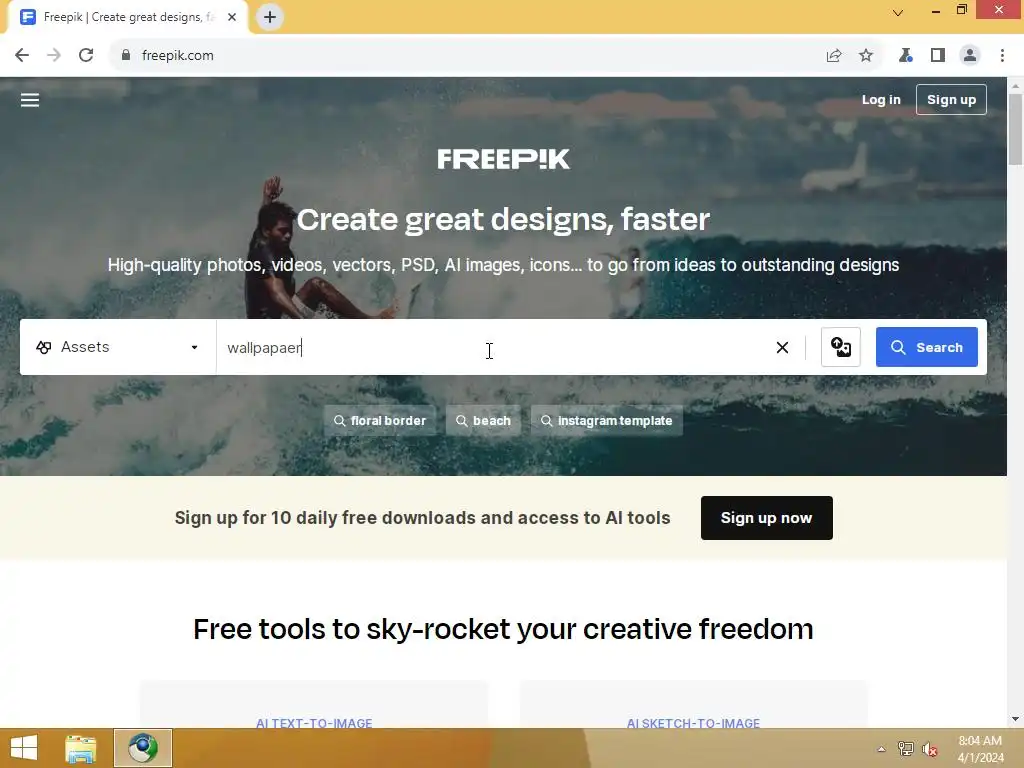This screenshot has height=768, width=1024.
Task: Select the floral border suggestion
Action: [x=380, y=421]
